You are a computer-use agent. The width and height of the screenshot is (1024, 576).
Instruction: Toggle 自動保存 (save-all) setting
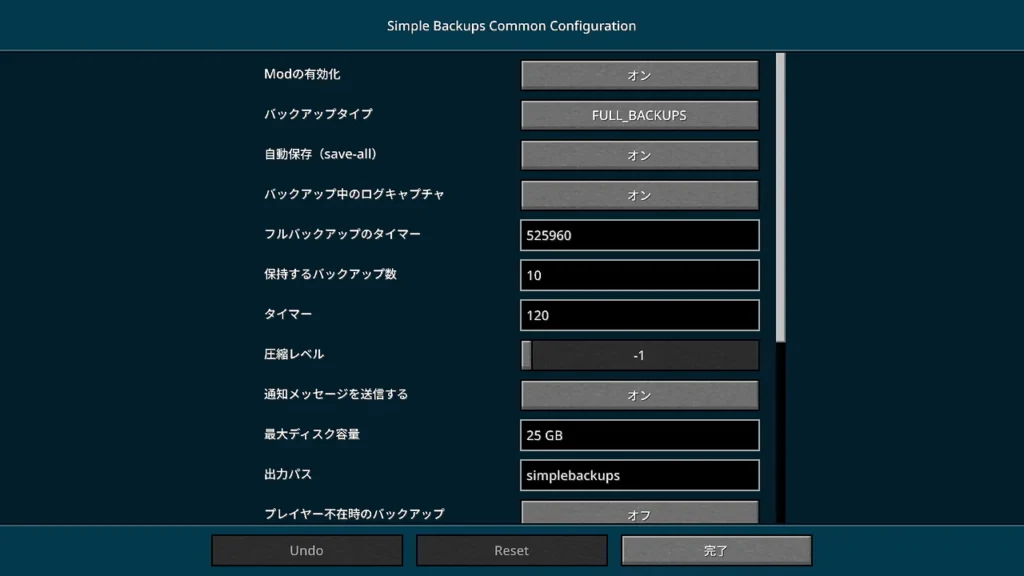click(x=639, y=155)
